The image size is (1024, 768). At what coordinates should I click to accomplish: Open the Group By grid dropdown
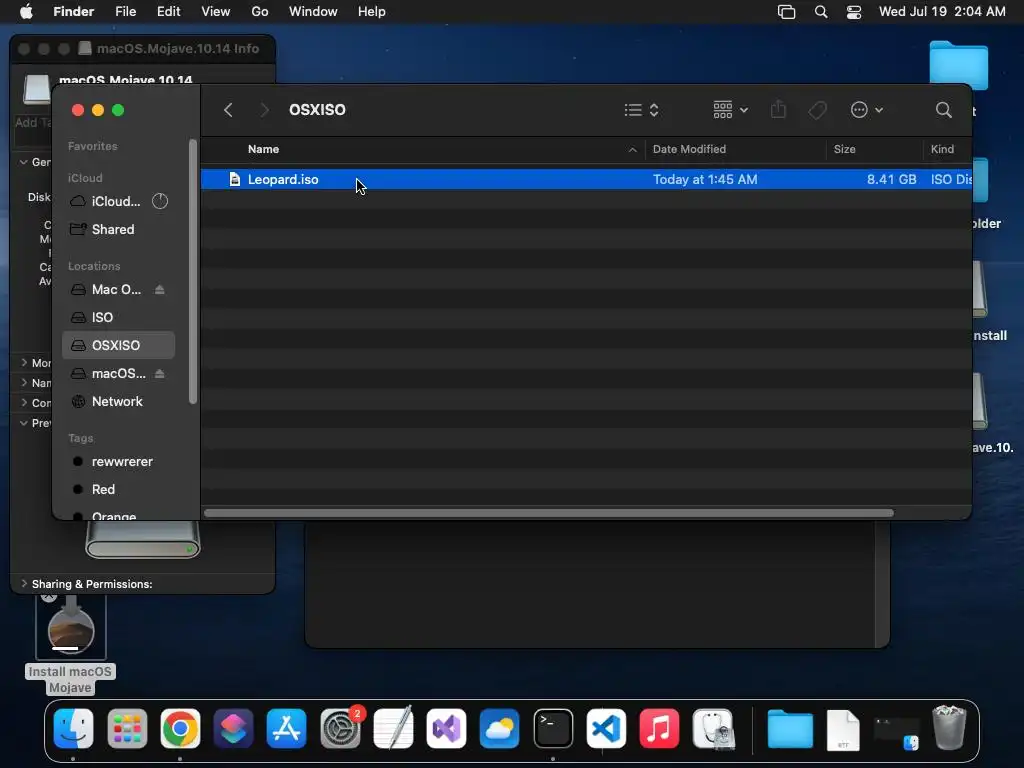730,110
